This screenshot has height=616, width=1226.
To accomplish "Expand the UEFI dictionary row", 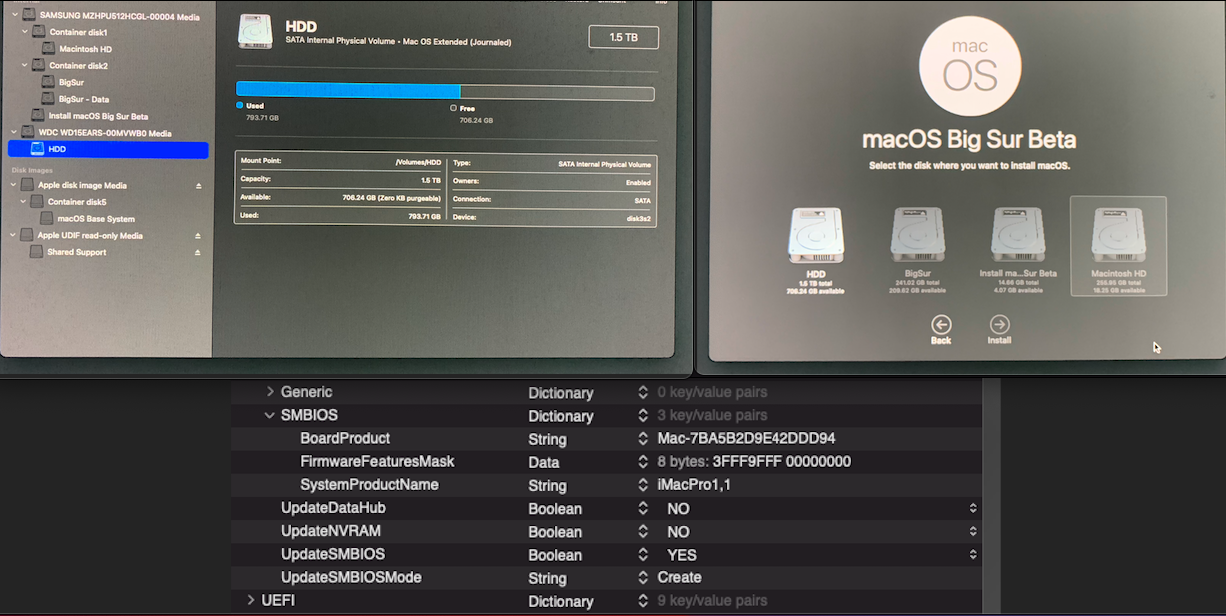I will (x=251, y=600).
